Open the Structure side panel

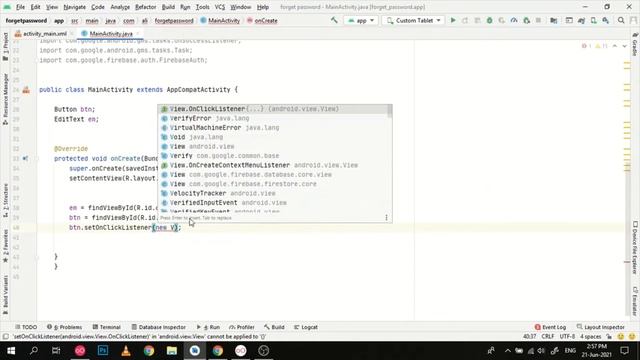pos(5,200)
